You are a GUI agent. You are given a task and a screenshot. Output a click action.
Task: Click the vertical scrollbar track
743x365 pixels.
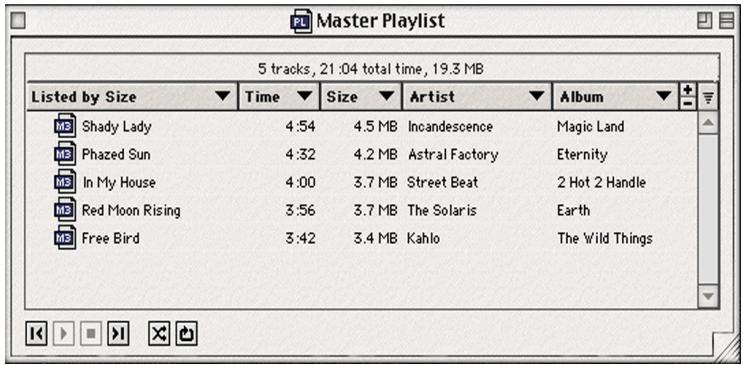(x=708, y=210)
